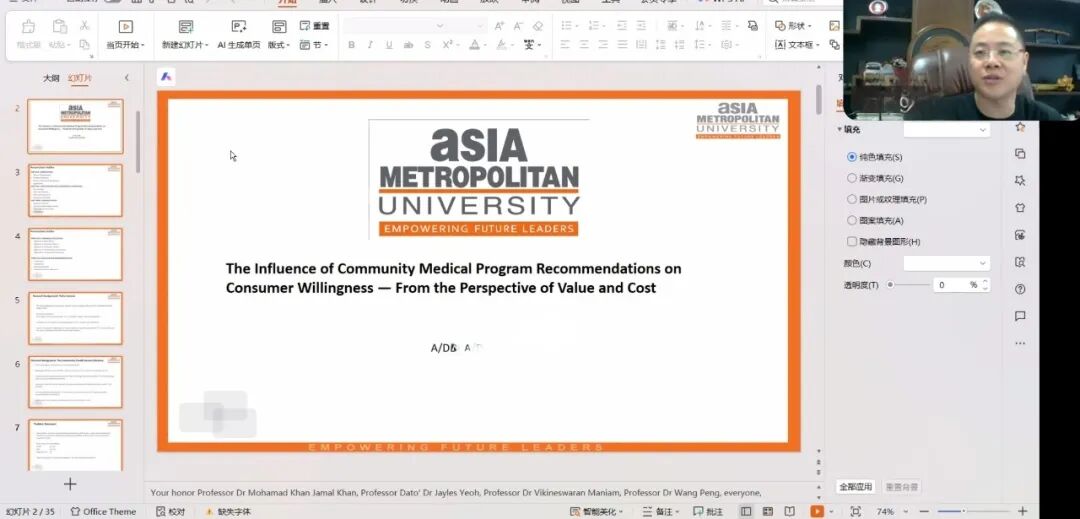Select the 图案填充(A) pattern fill radio
This screenshot has width=1080, height=519.
pos(852,221)
